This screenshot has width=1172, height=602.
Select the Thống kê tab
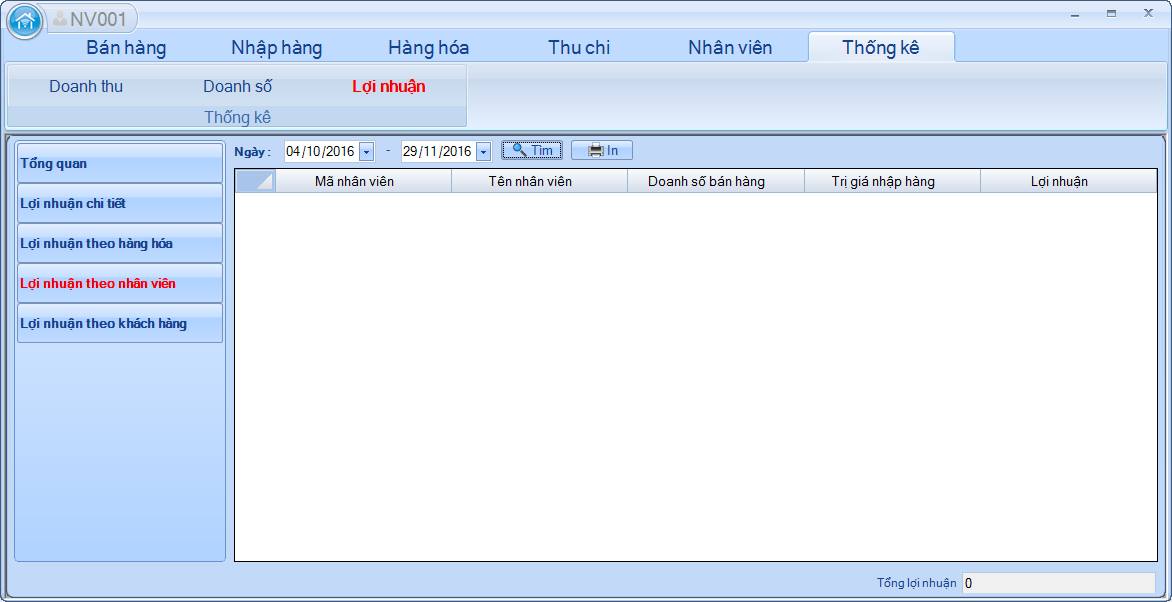[881, 47]
